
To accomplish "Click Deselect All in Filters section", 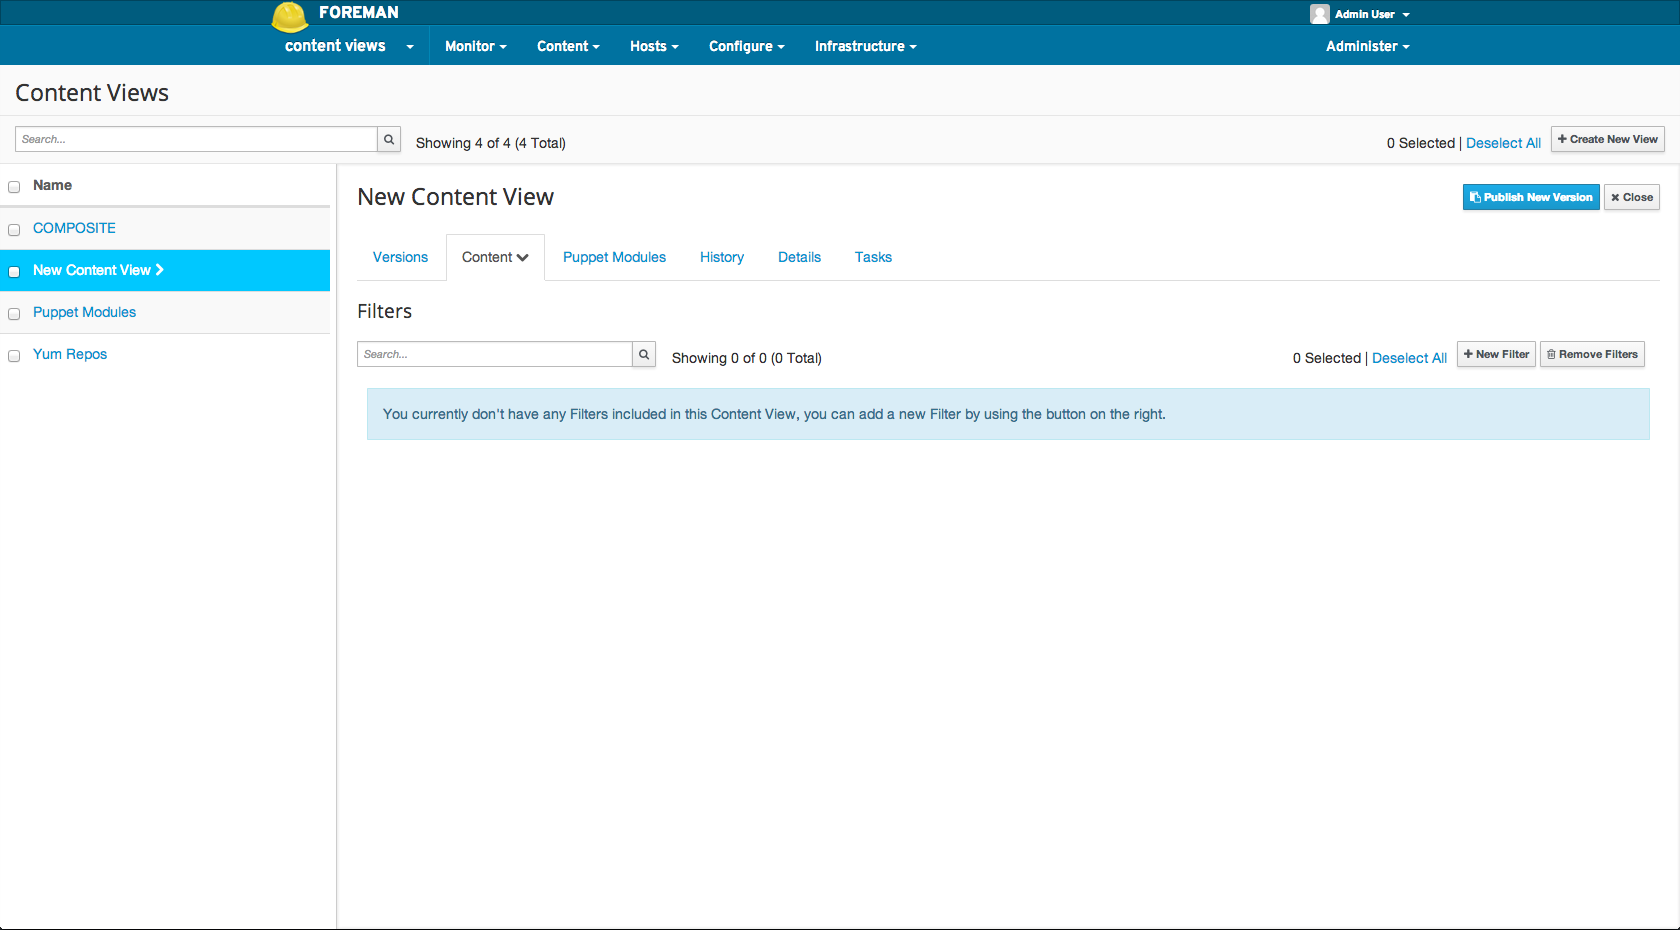I will (x=1409, y=358).
